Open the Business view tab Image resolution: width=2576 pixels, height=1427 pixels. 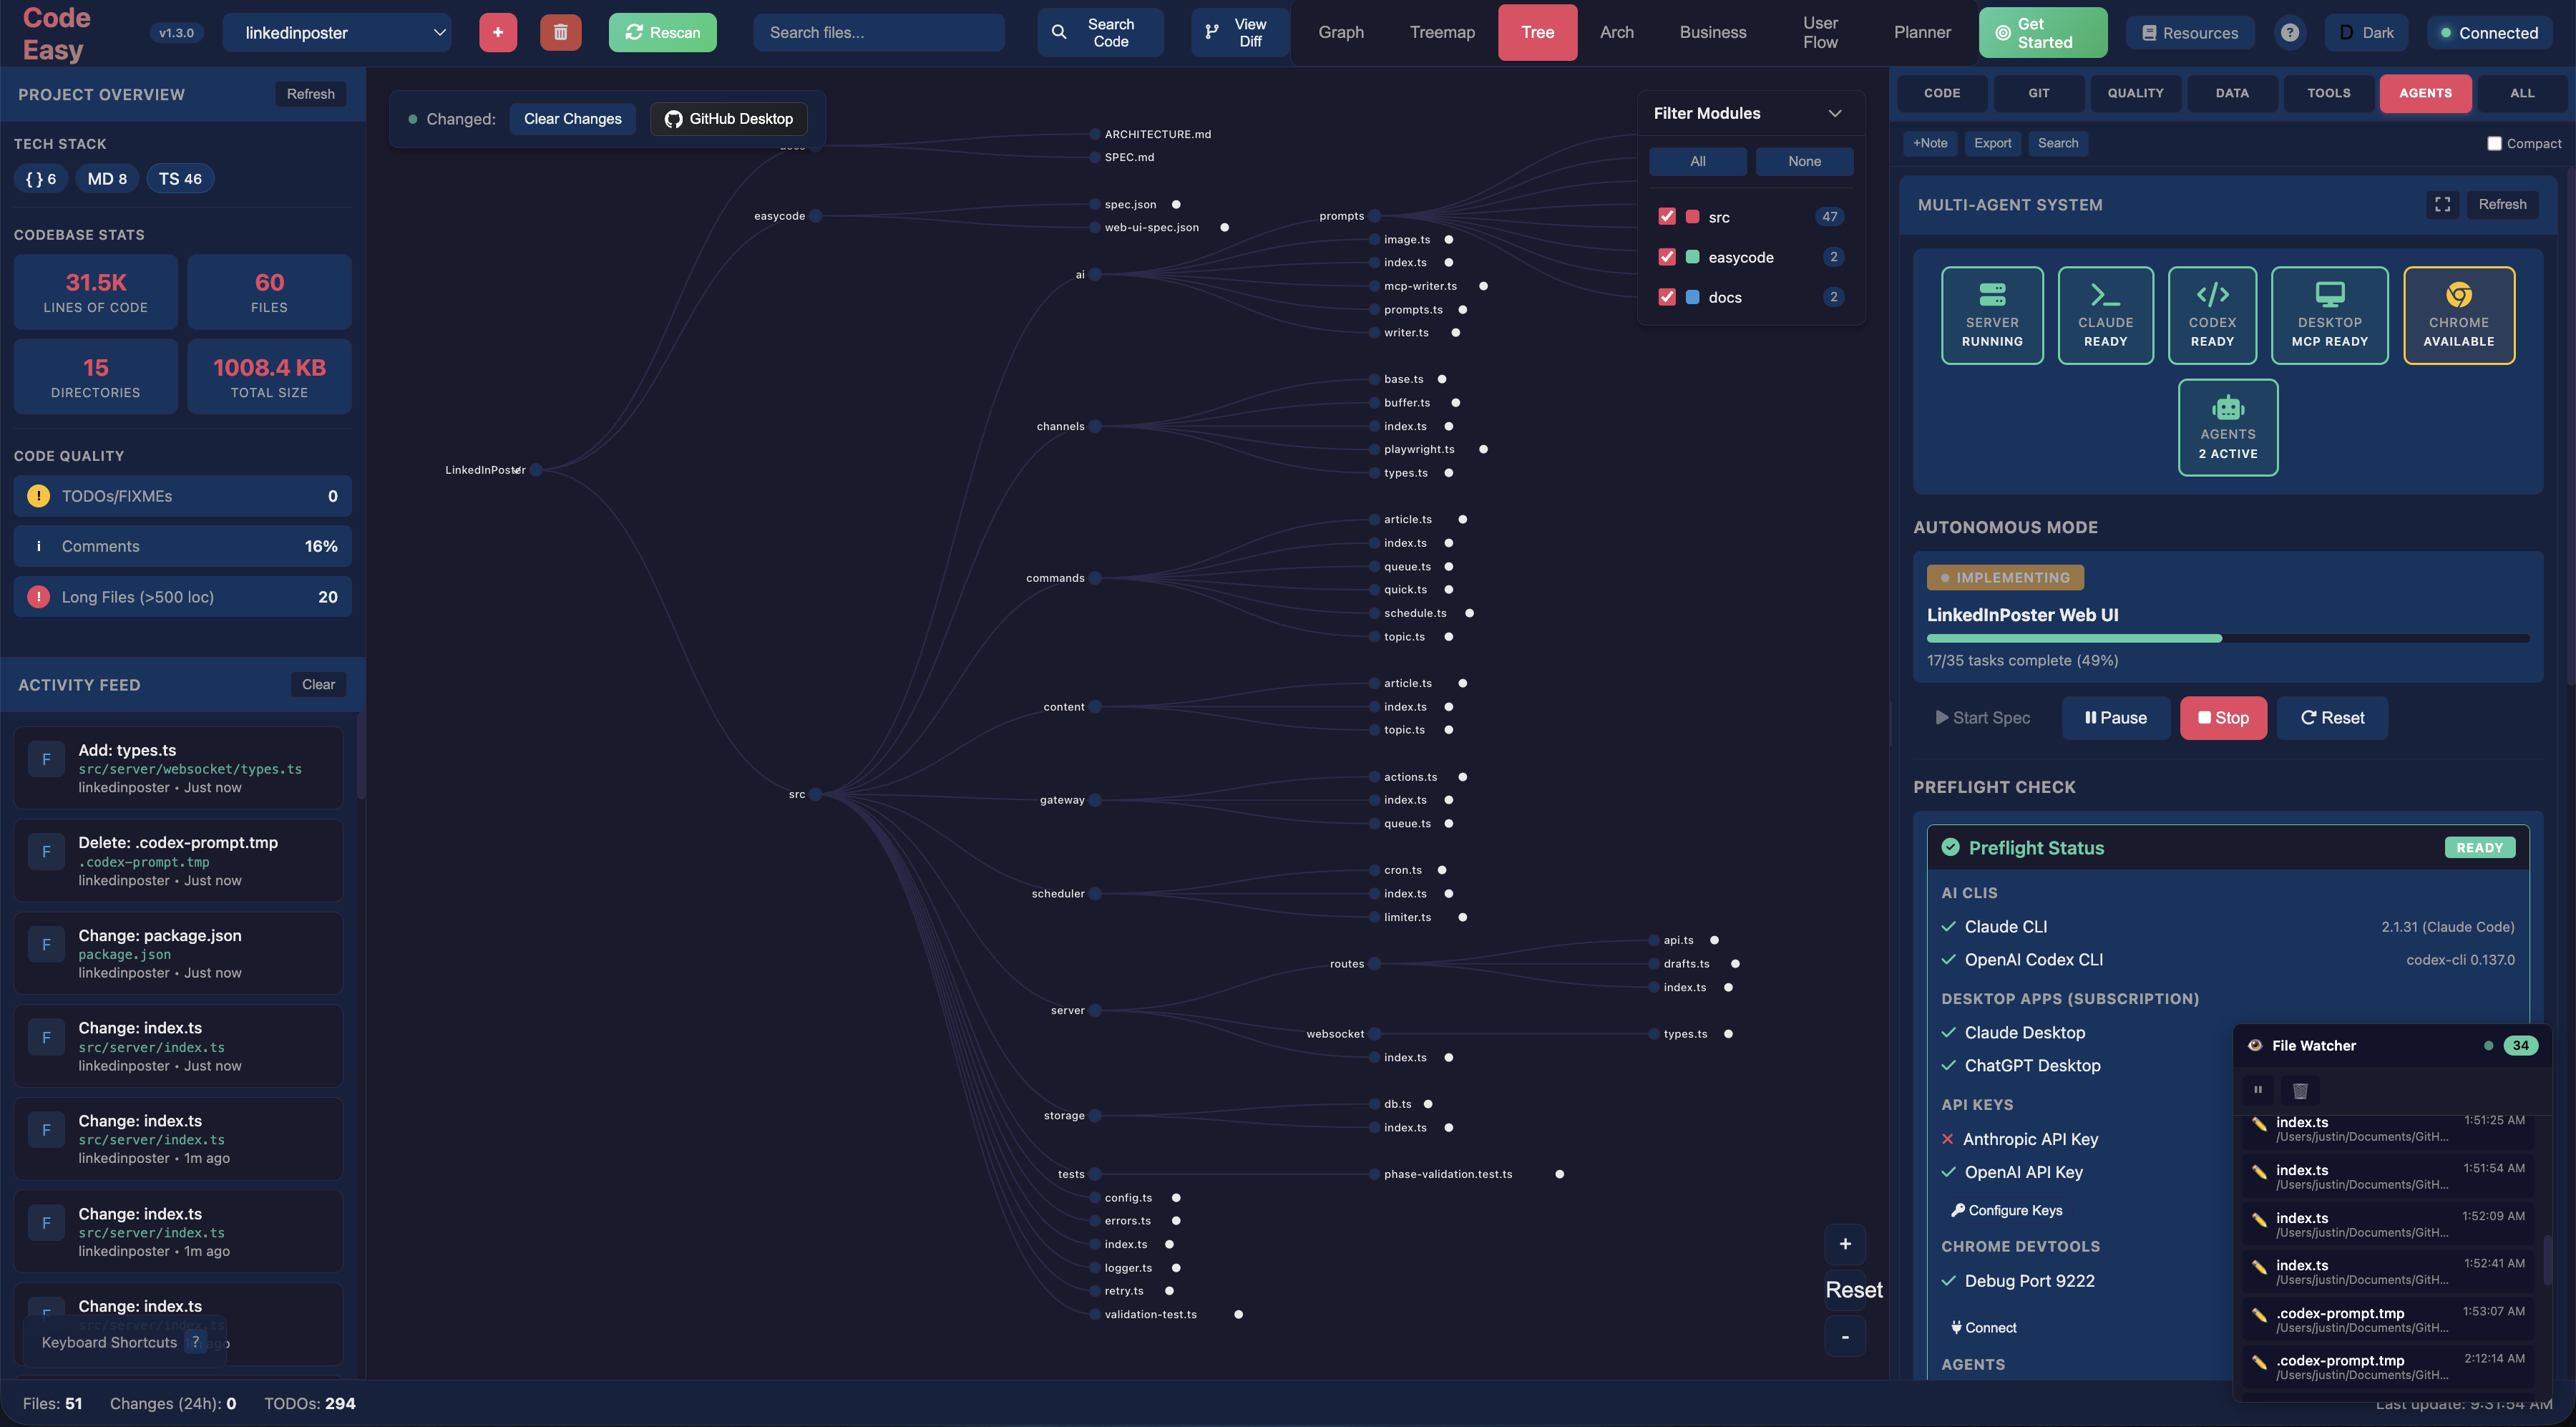point(1712,32)
